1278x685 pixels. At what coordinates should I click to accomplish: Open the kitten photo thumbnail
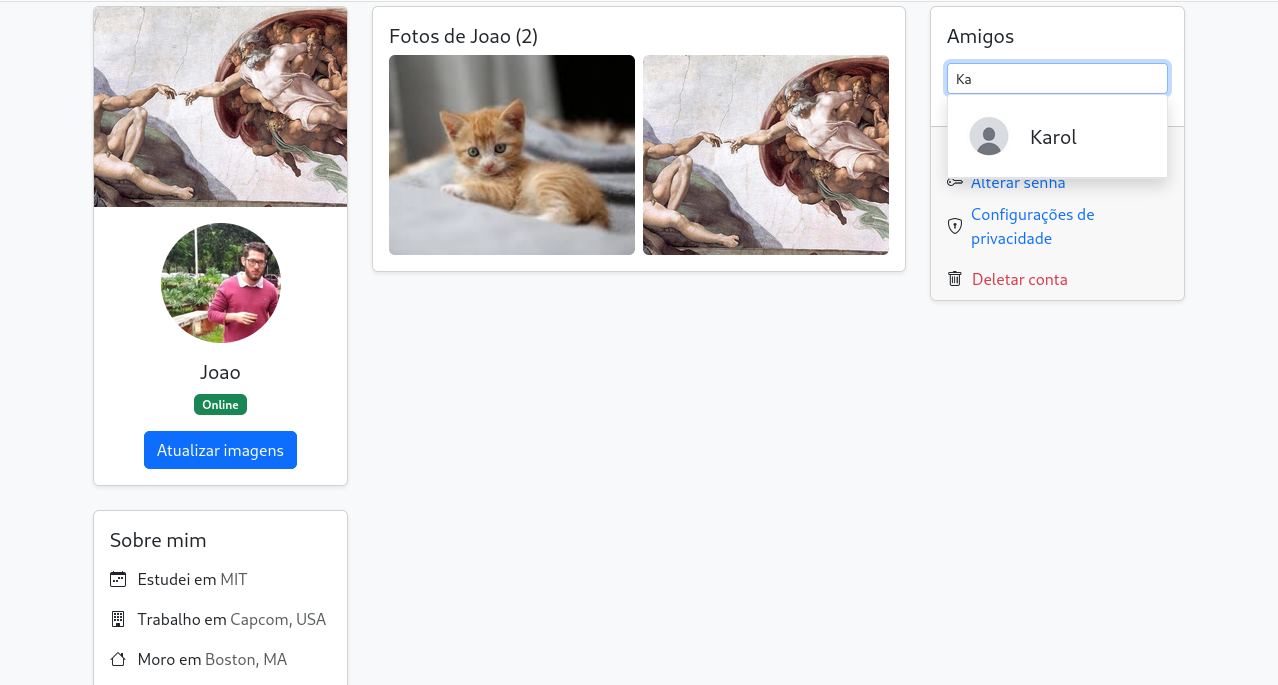(512, 155)
